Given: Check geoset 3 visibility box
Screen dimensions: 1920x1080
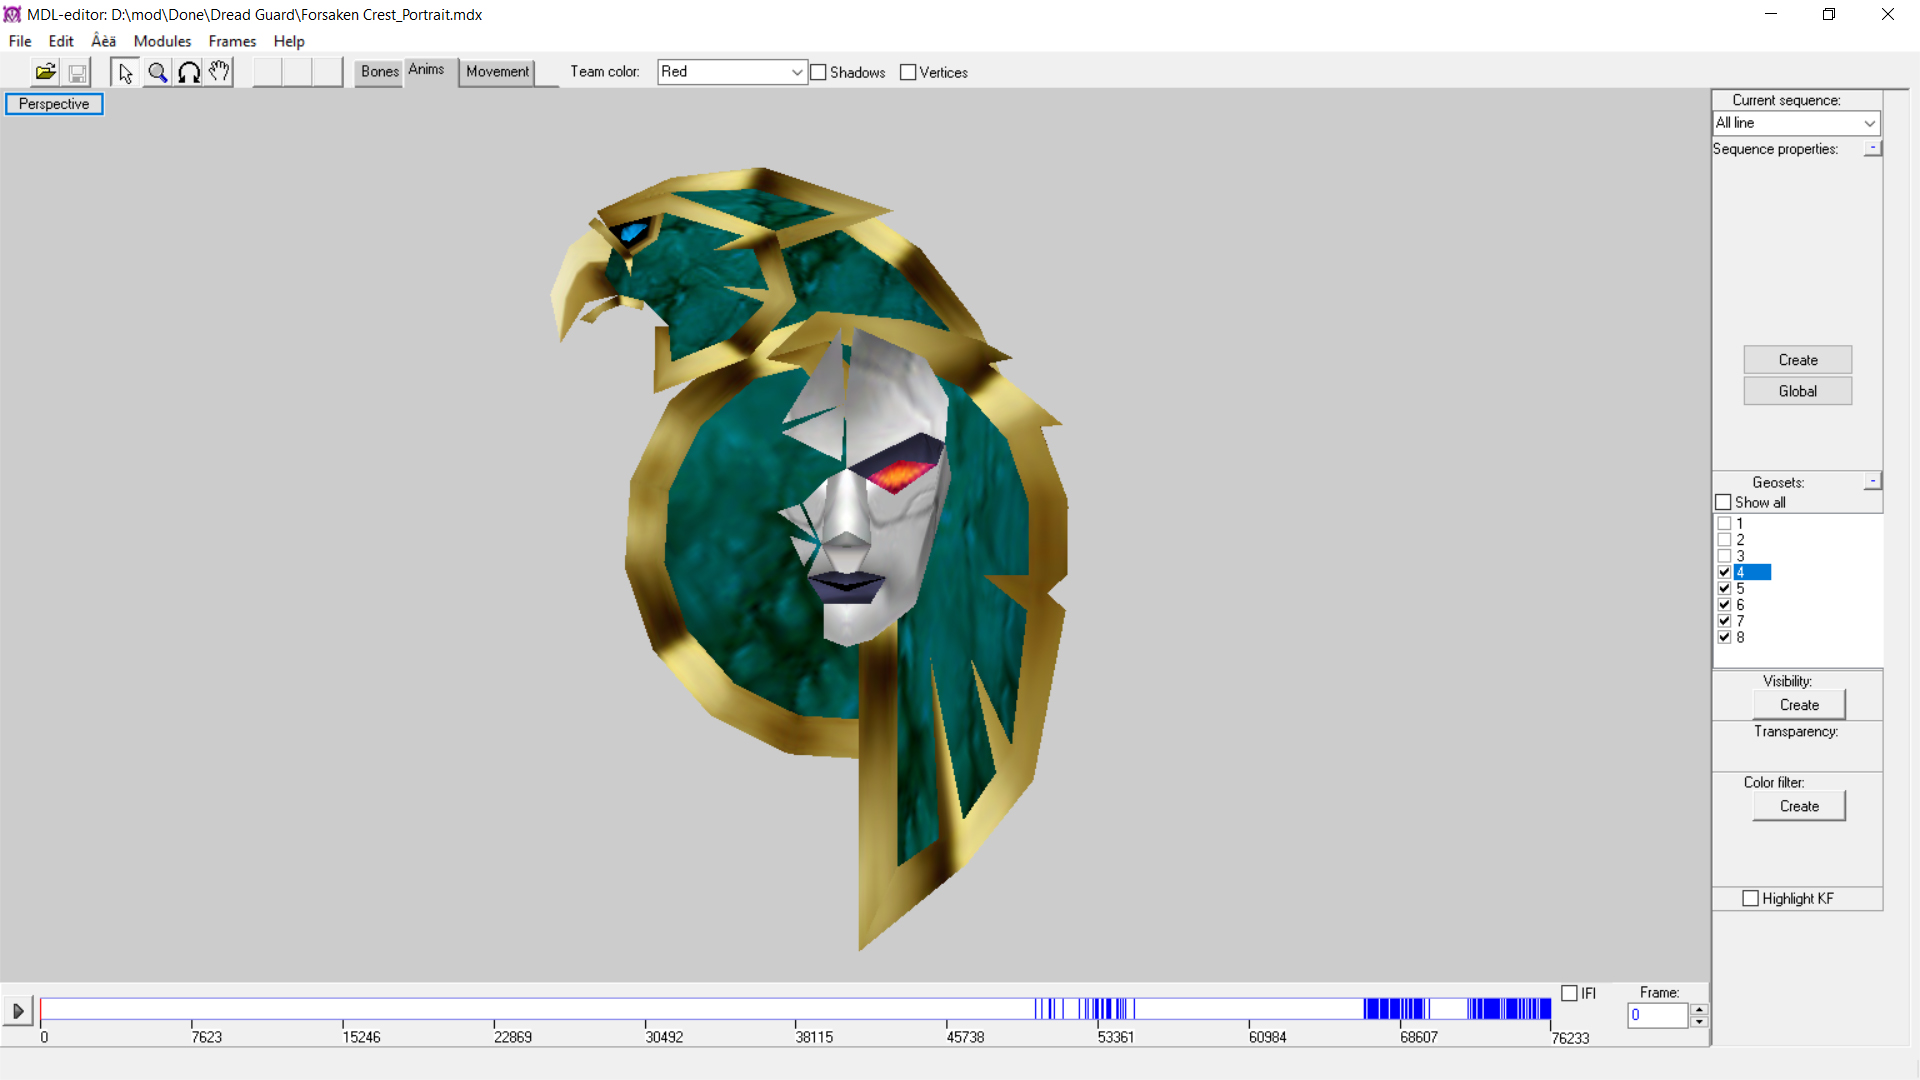Looking at the screenshot, I should [x=1724, y=556].
